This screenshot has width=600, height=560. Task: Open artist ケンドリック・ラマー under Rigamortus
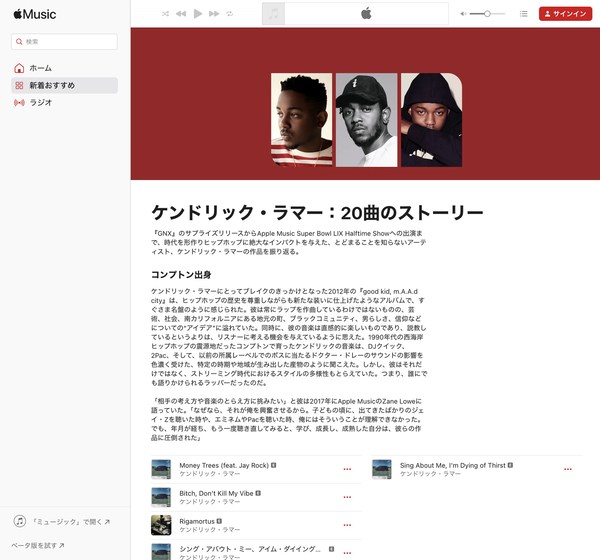pyautogui.click(x=210, y=530)
